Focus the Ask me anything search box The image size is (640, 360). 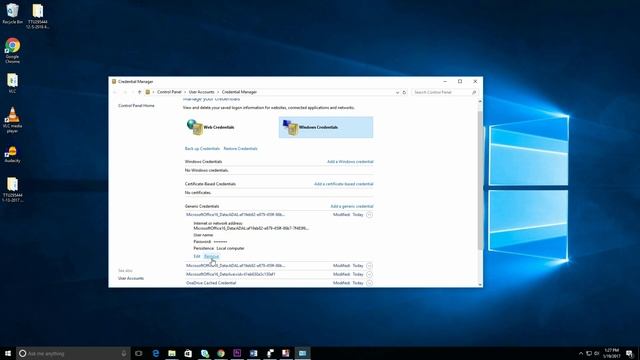coord(73,353)
